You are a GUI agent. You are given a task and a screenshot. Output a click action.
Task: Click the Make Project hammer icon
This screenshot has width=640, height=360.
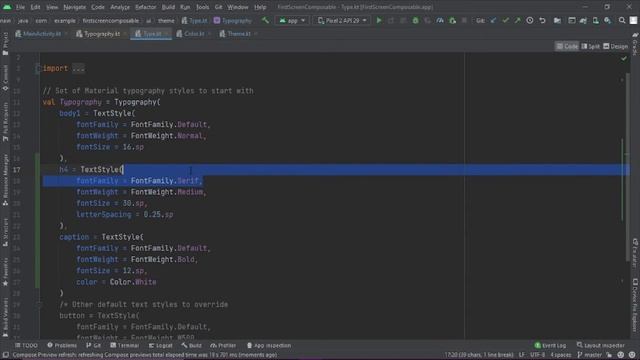click(x=265, y=20)
